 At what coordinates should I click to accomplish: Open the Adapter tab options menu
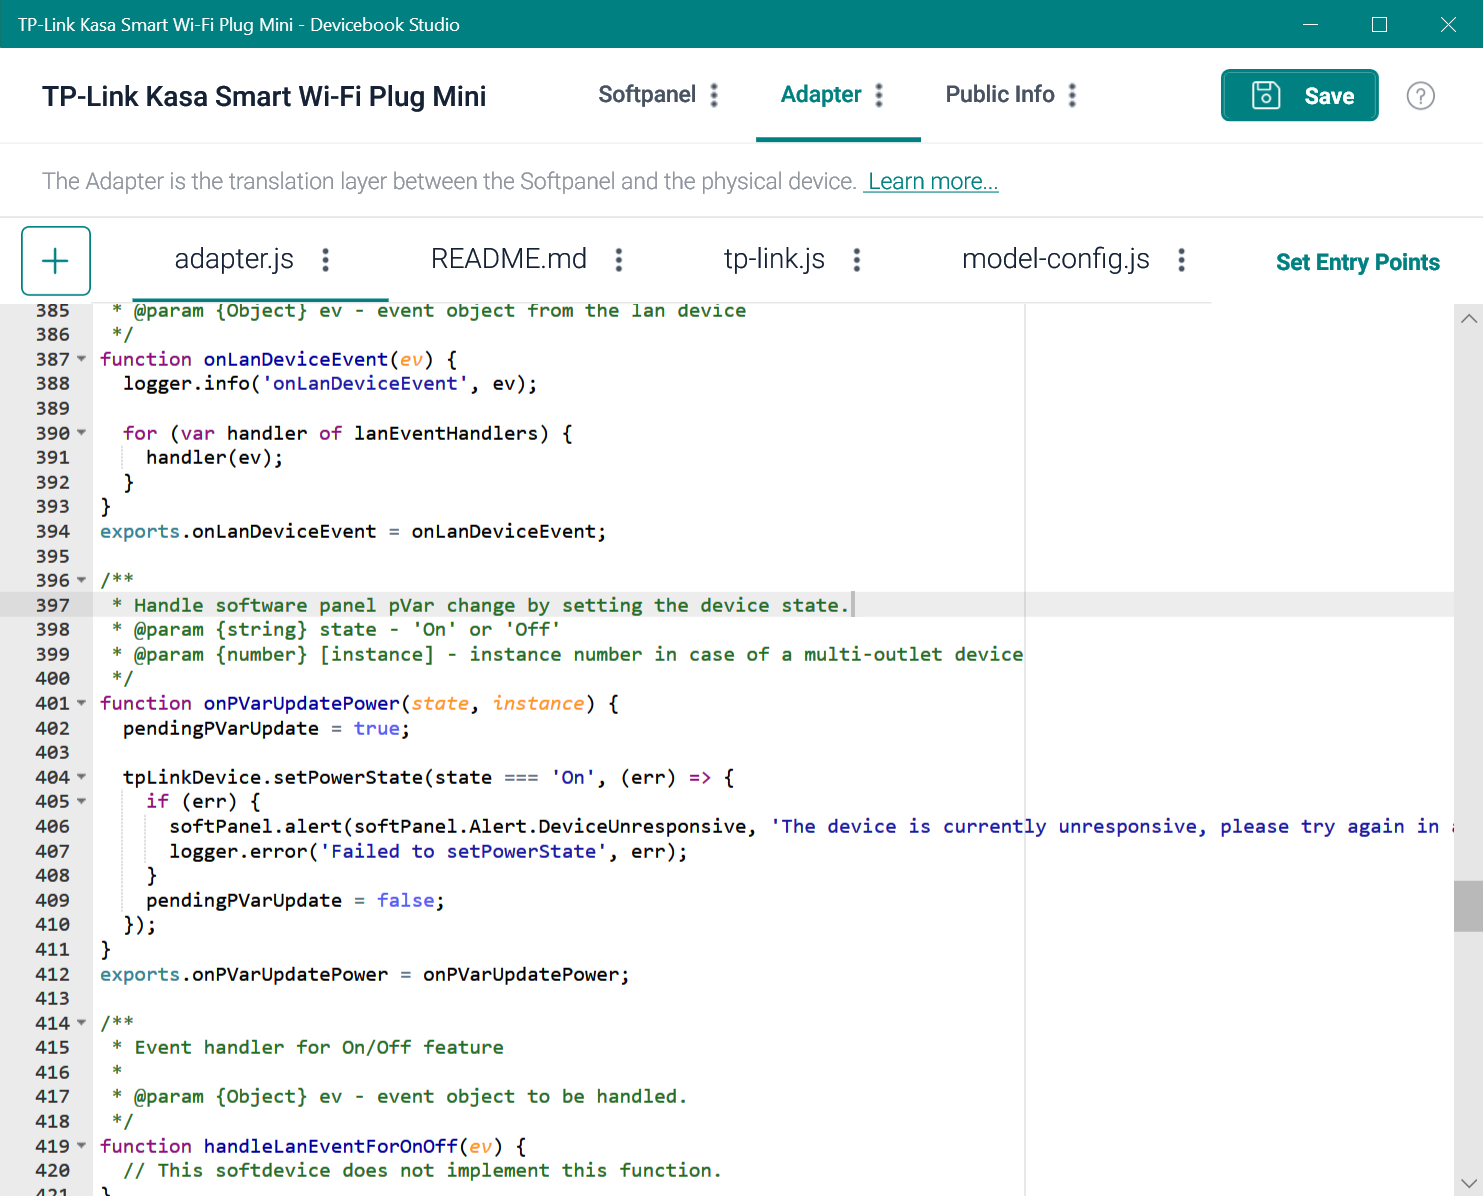coord(879,95)
